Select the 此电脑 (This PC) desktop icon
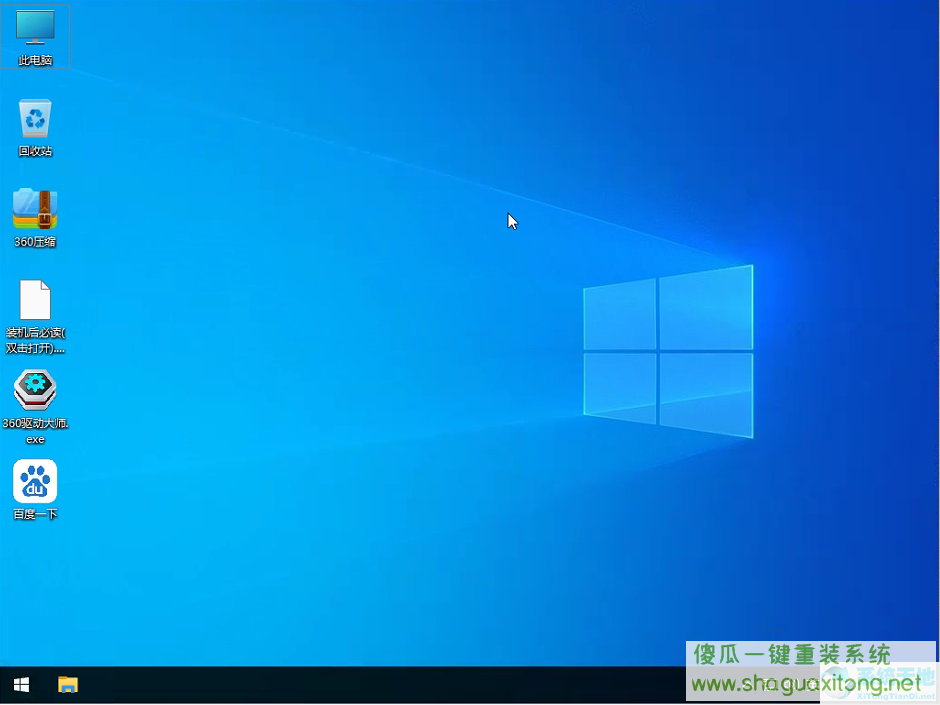This screenshot has width=940, height=705. pyautogui.click(x=35, y=37)
